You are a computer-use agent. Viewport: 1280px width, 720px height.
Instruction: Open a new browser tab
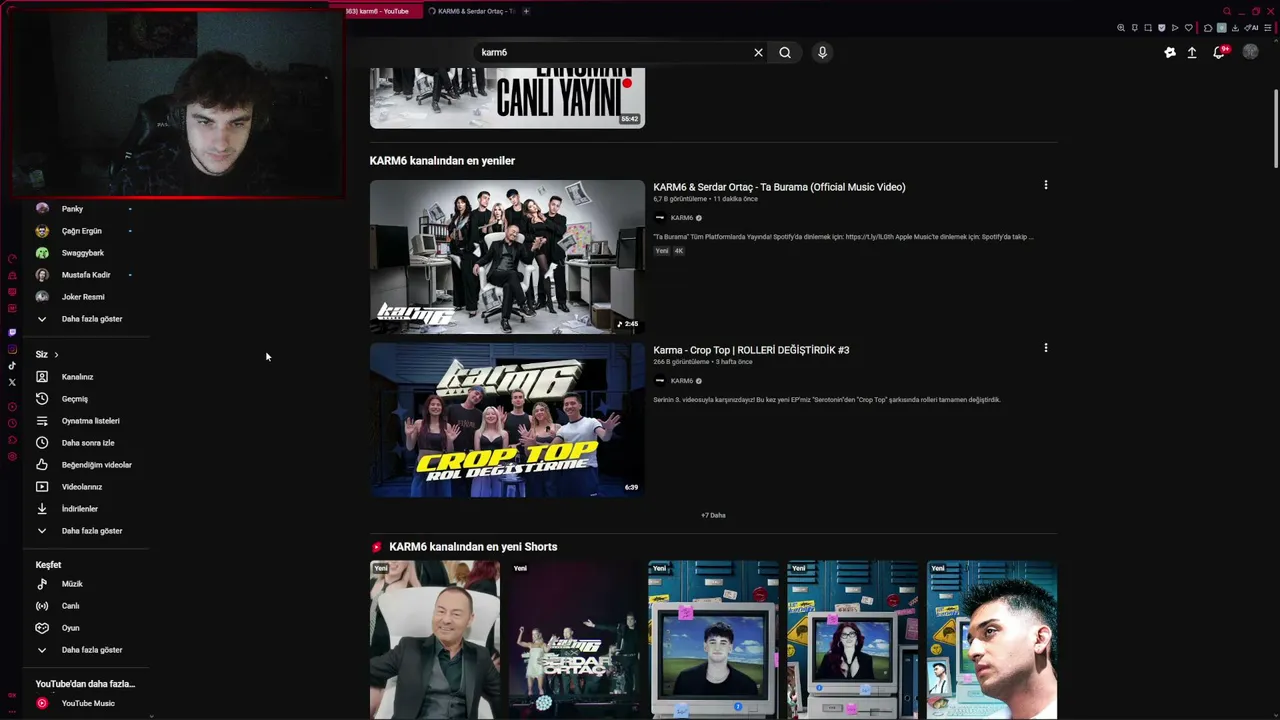click(x=526, y=11)
